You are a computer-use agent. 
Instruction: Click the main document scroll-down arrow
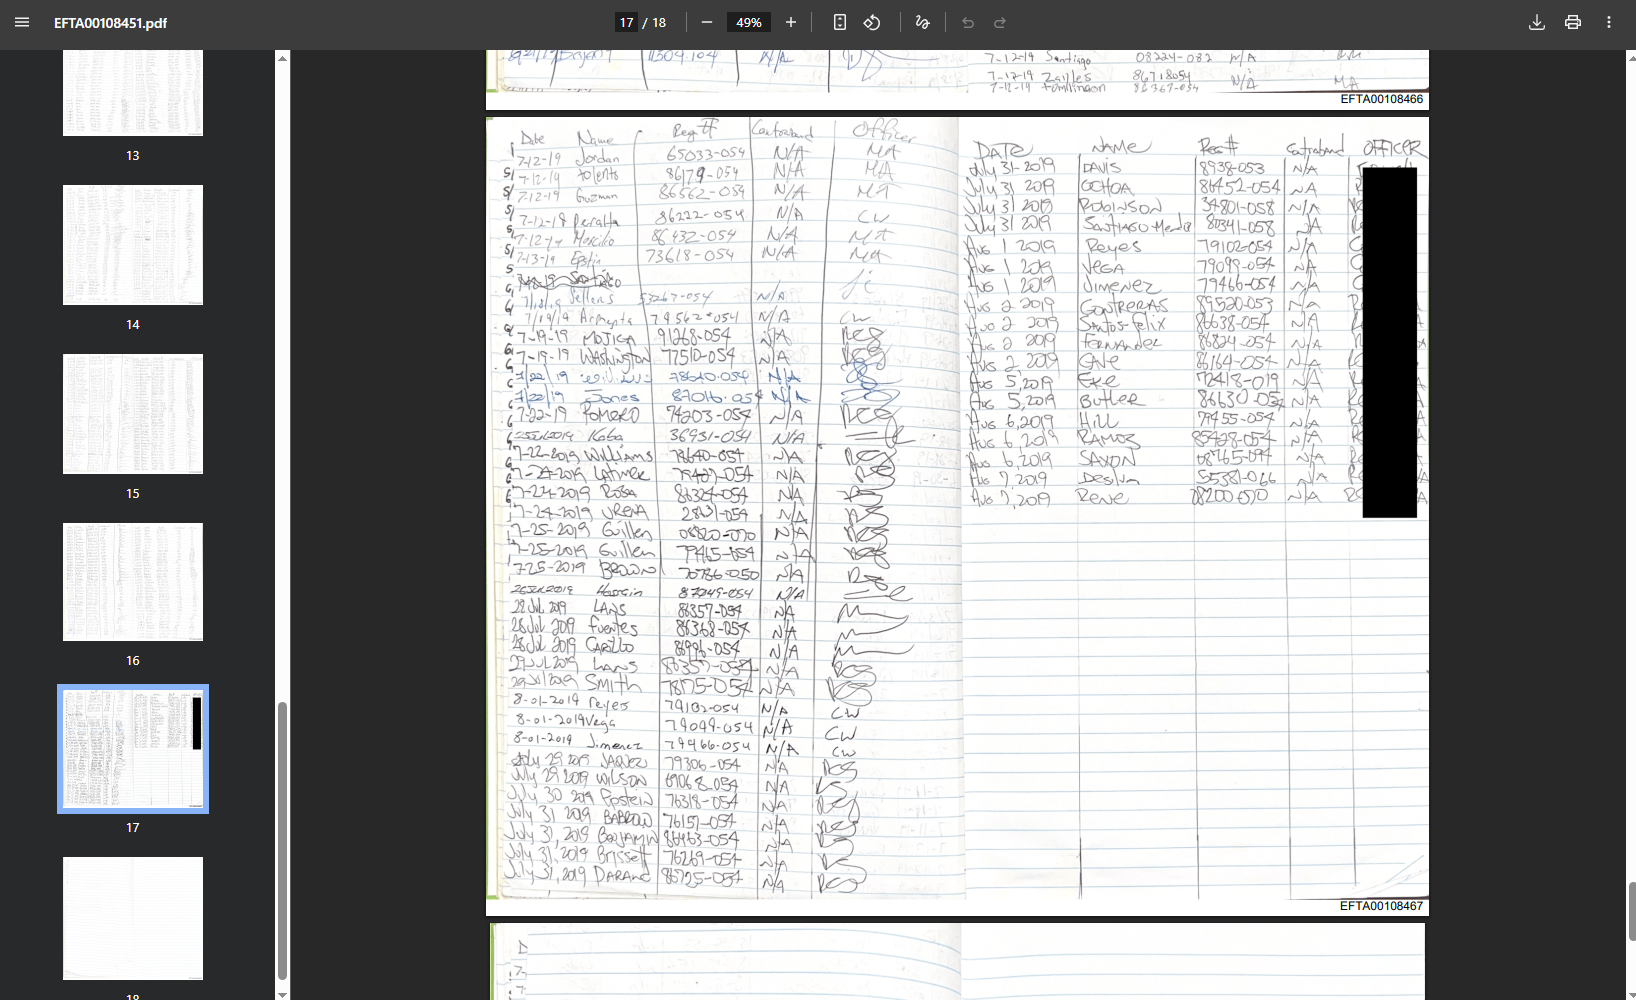pos(1631,993)
